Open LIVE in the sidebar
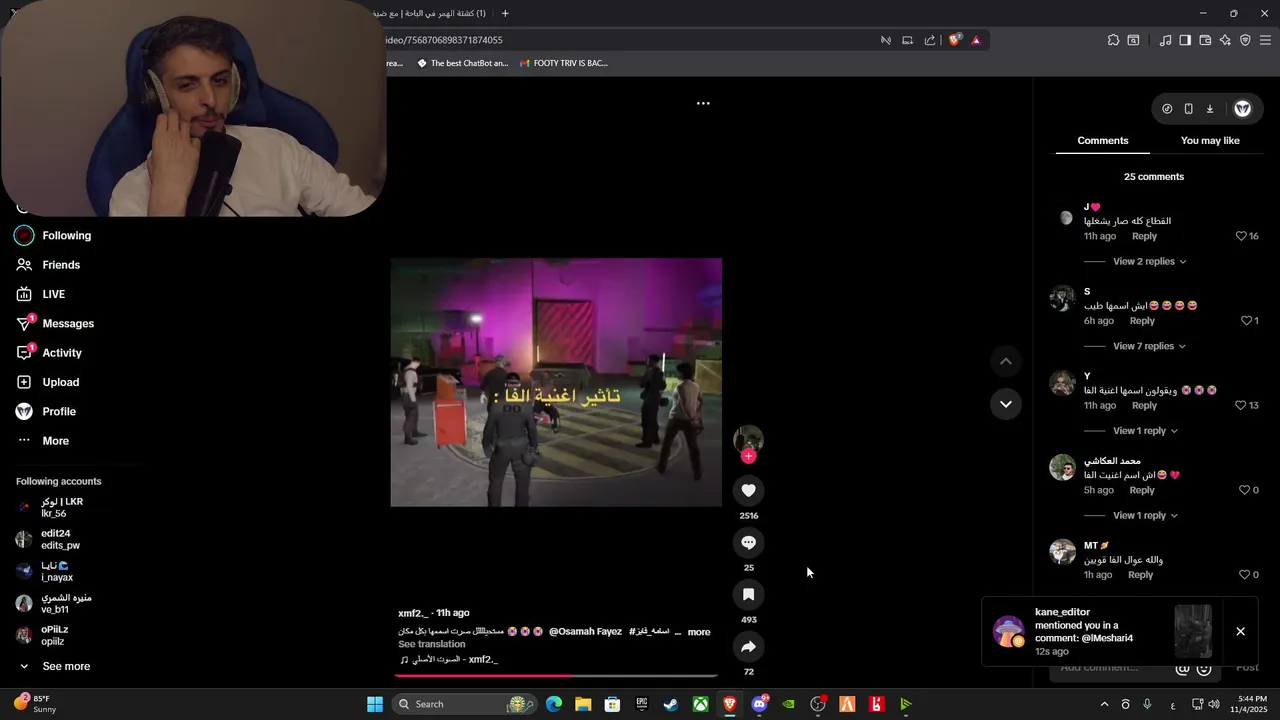Screen dimensions: 1280x720 pos(53,294)
